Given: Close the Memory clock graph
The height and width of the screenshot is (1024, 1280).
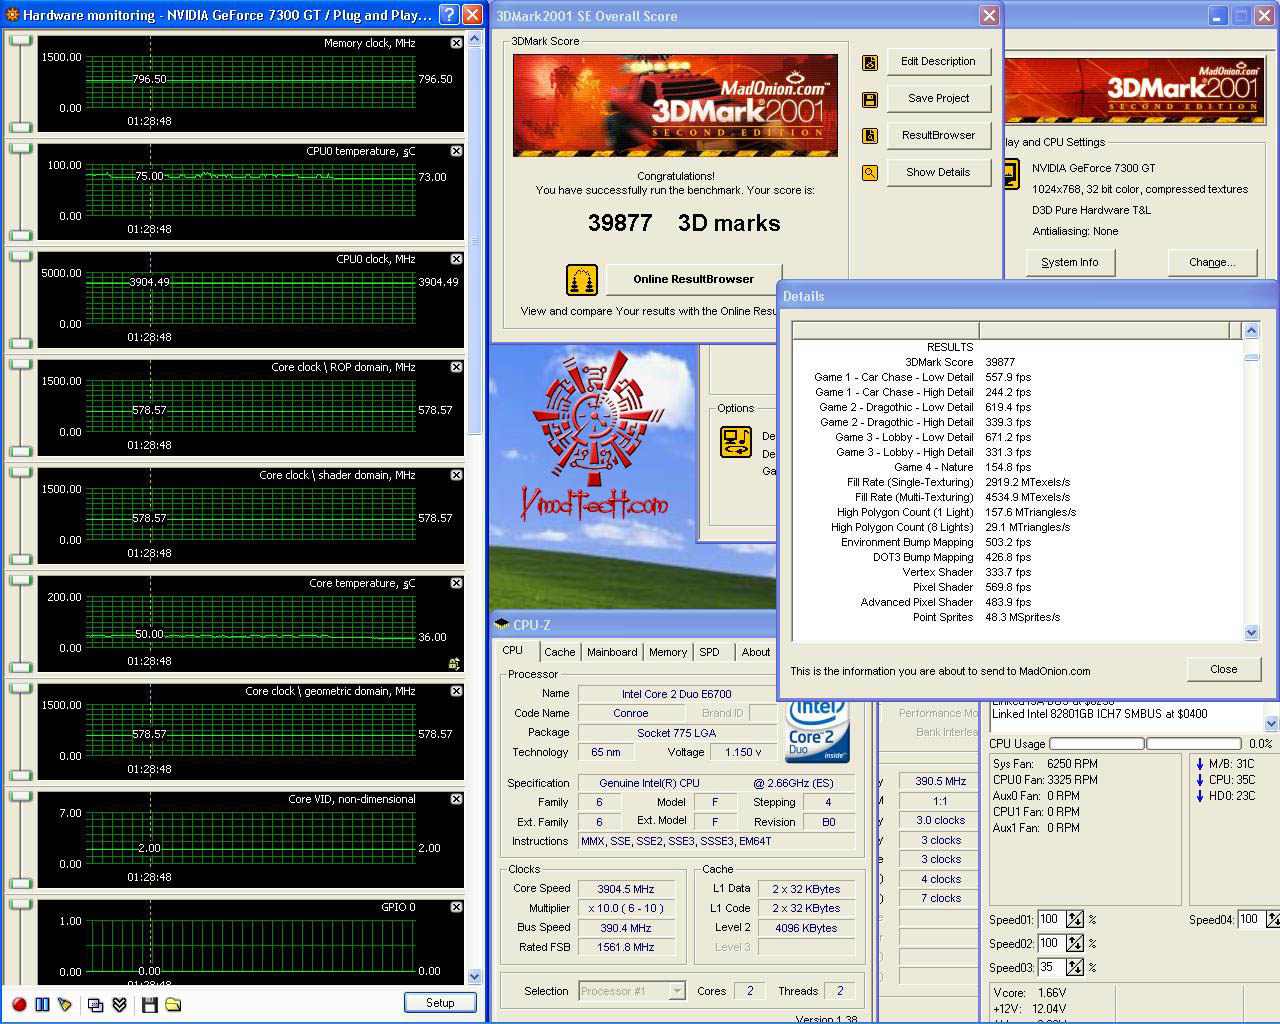Looking at the screenshot, I should (456, 43).
